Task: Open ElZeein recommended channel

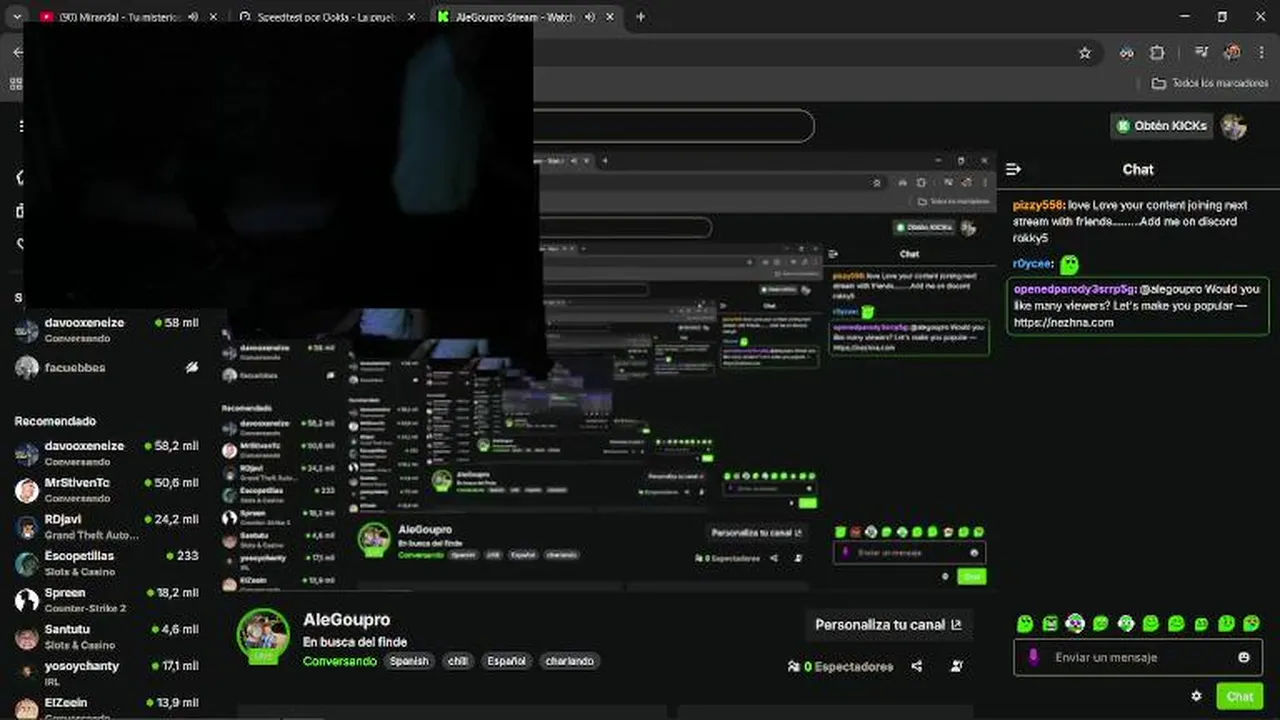Action: pos(108,708)
